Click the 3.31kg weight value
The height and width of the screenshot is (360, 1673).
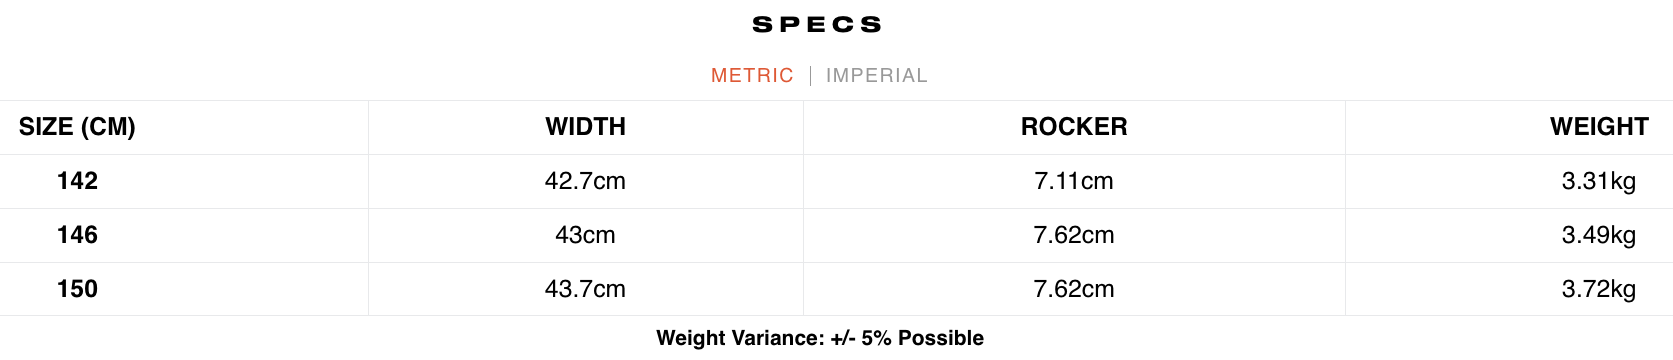tap(1599, 181)
